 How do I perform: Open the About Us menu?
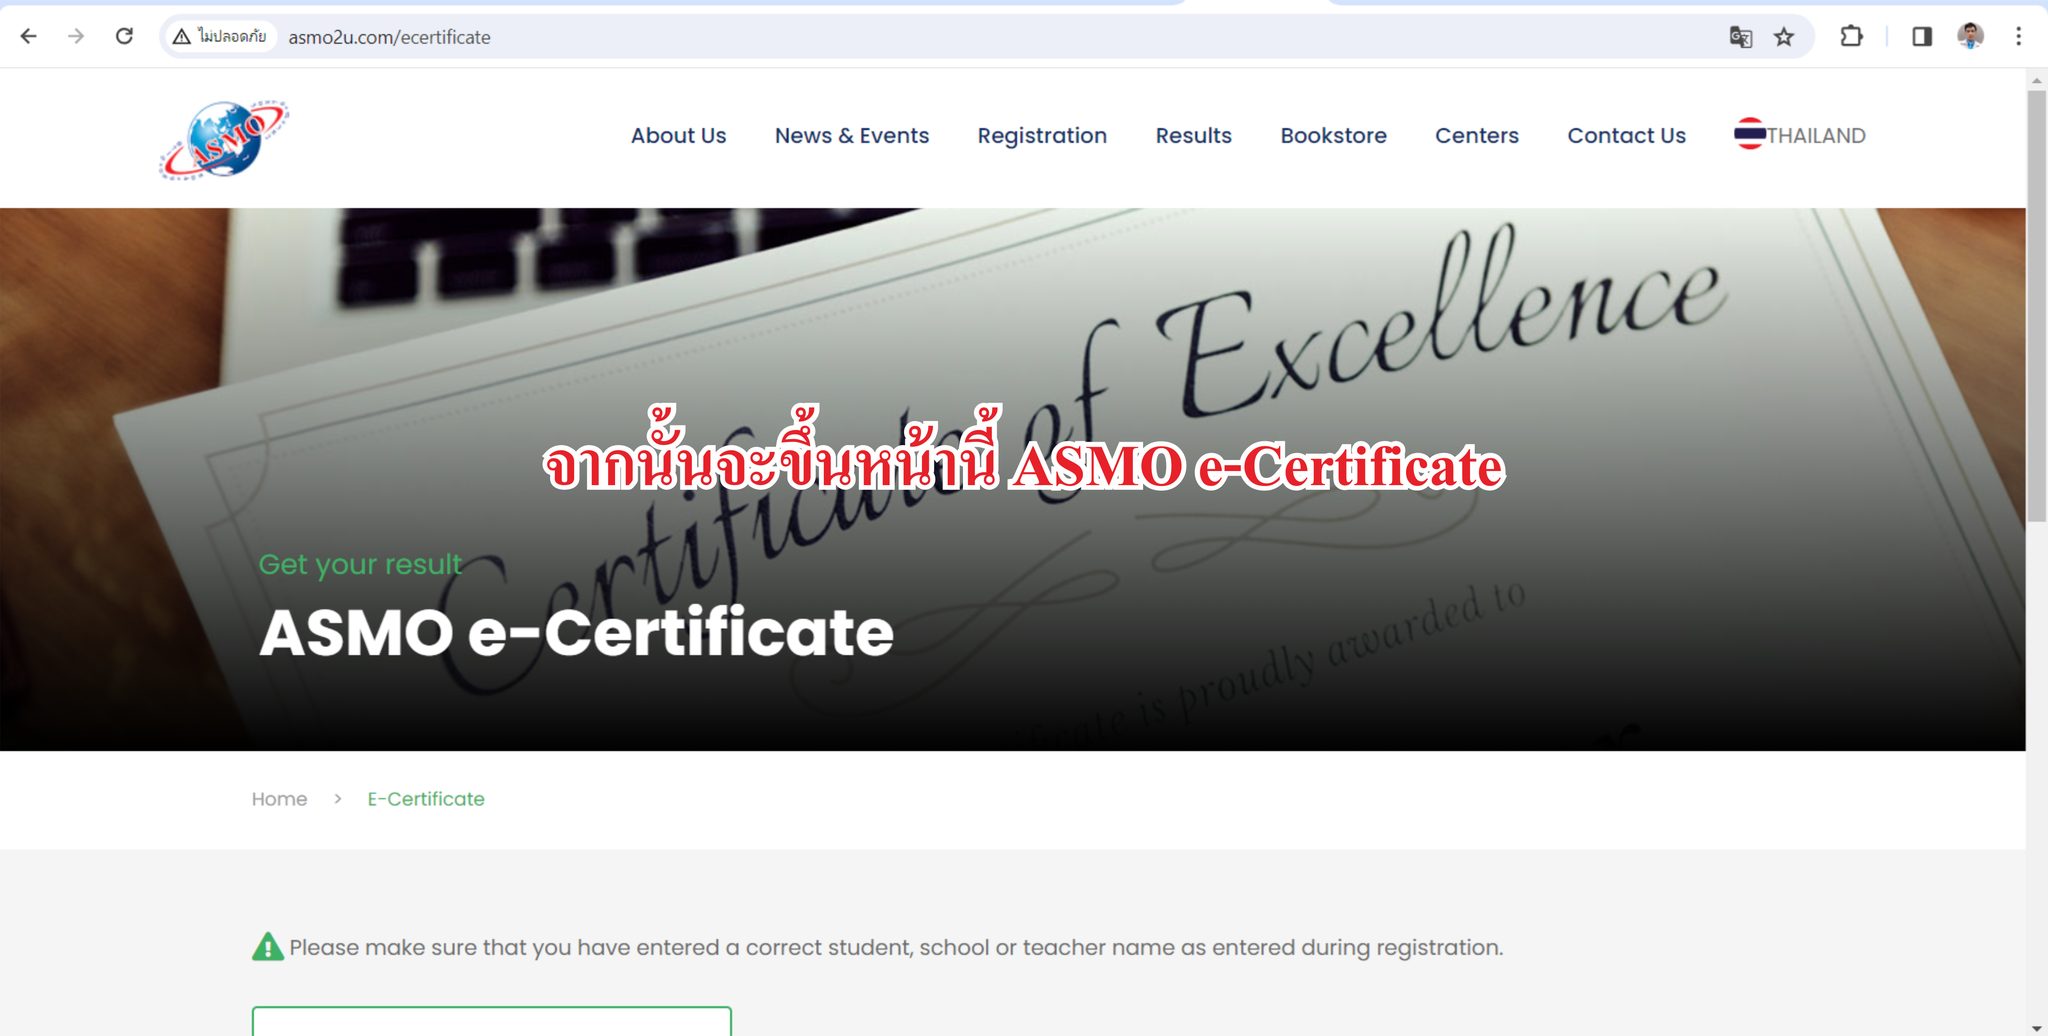(x=678, y=136)
